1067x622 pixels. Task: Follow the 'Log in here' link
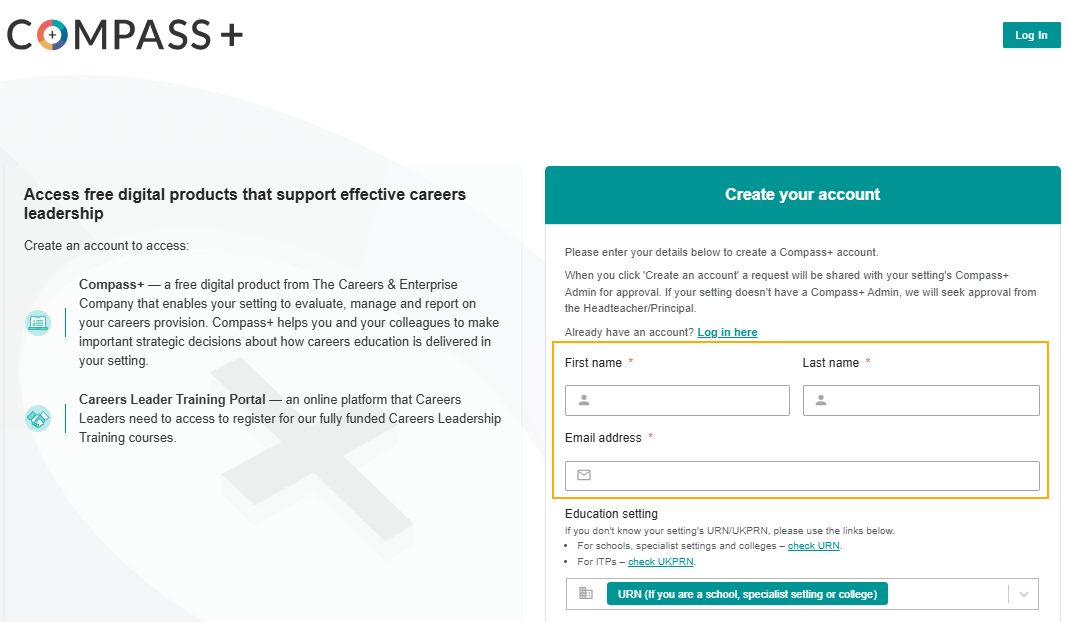click(x=727, y=332)
